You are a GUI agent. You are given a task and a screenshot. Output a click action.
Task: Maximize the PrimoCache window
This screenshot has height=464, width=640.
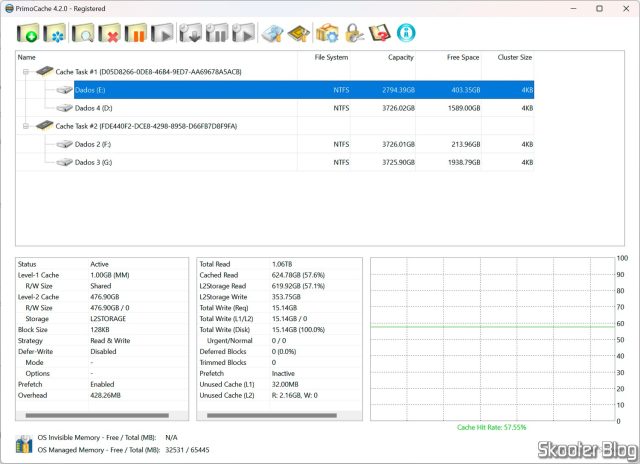pyautogui.click(x=599, y=9)
